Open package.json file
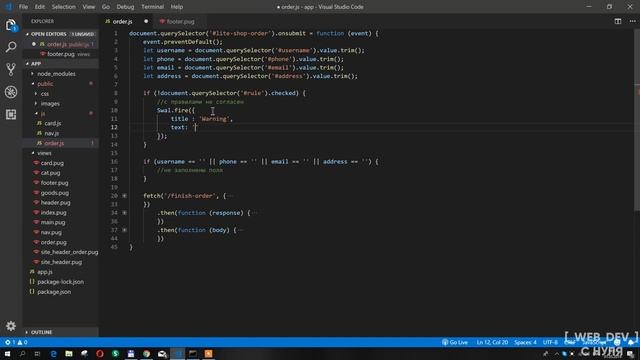640x360 pixels. tap(54, 292)
